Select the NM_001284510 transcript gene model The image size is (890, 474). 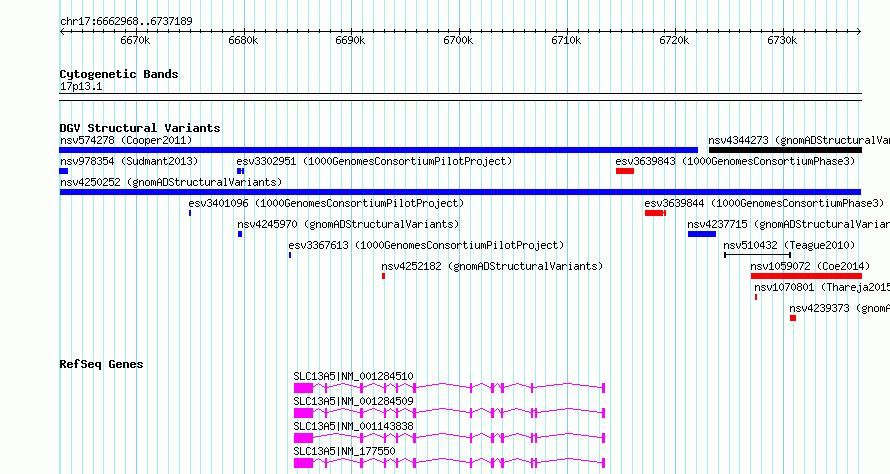pyautogui.click(x=450, y=388)
